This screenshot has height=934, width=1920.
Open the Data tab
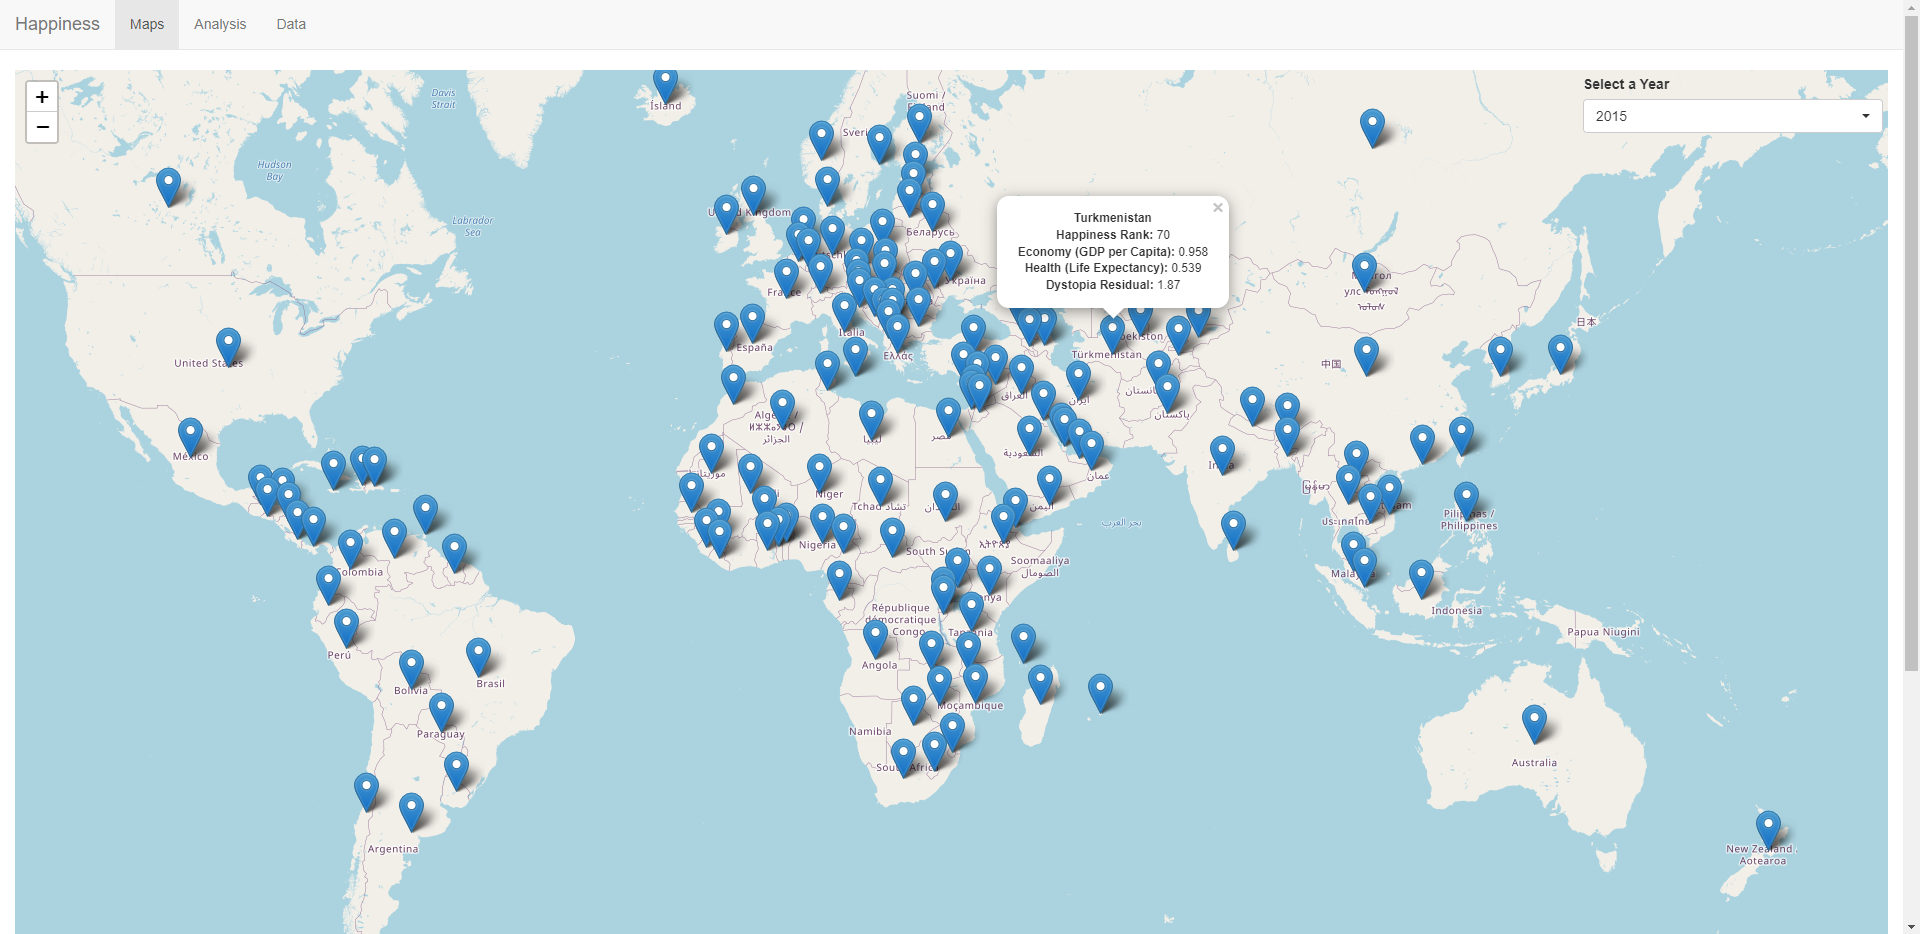(x=291, y=24)
